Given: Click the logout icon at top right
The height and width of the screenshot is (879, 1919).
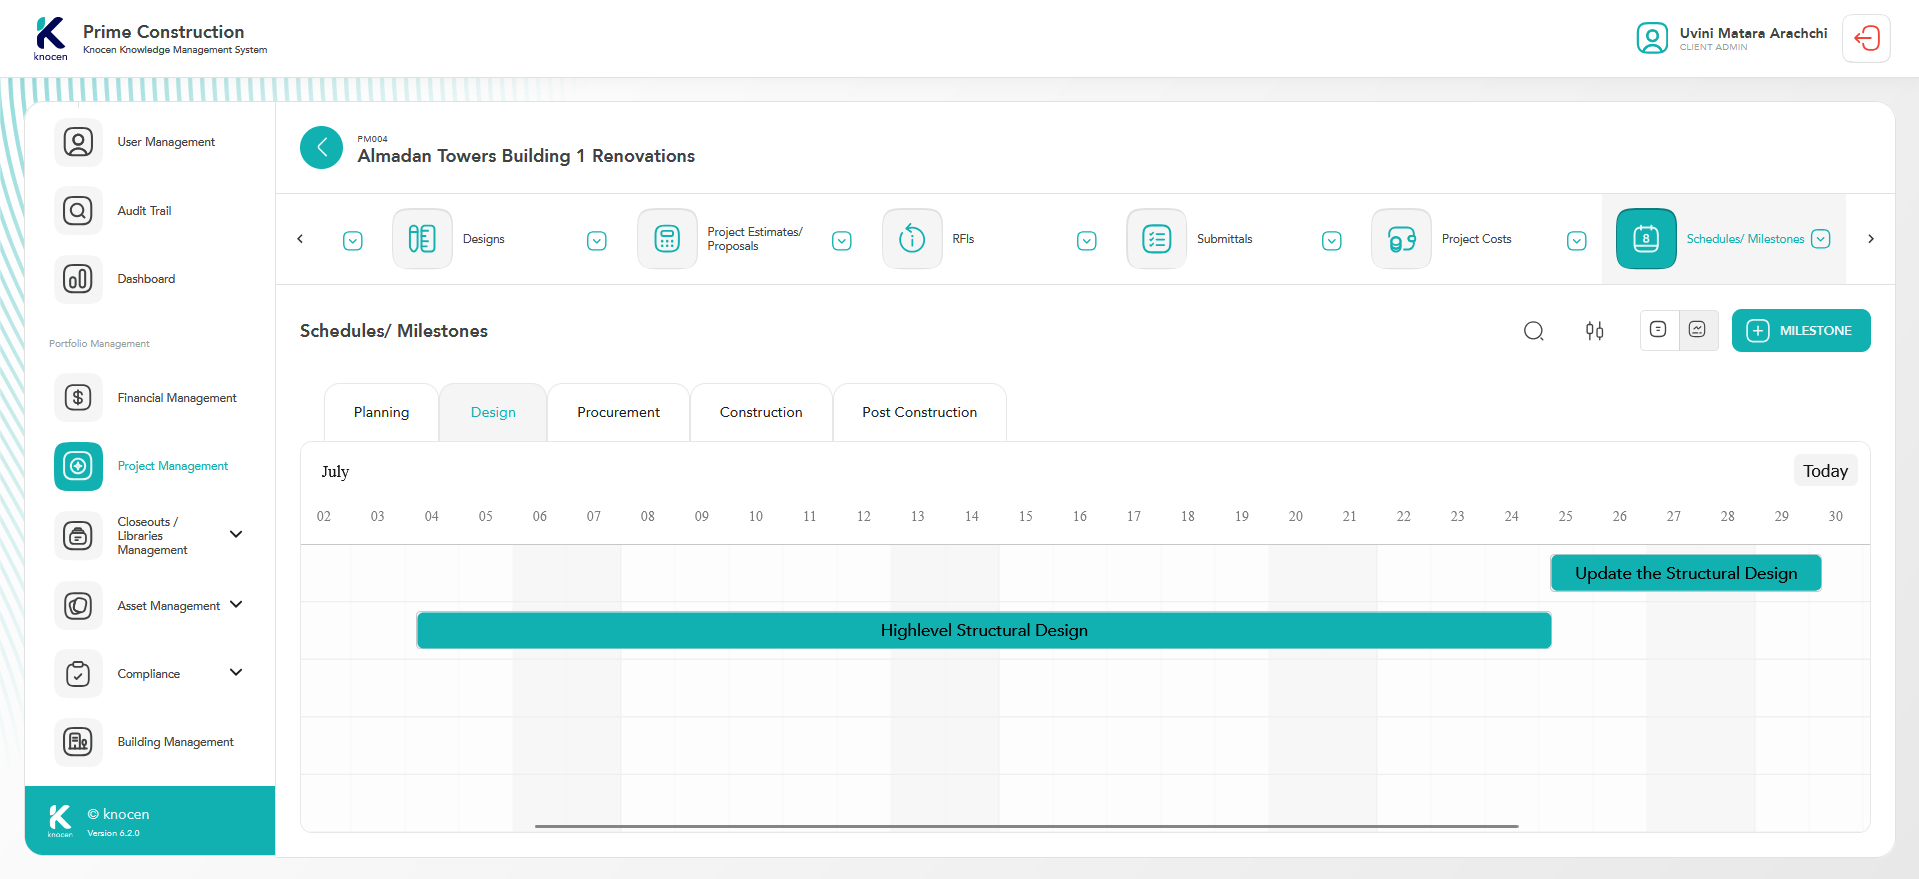Looking at the screenshot, I should (1866, 39).
